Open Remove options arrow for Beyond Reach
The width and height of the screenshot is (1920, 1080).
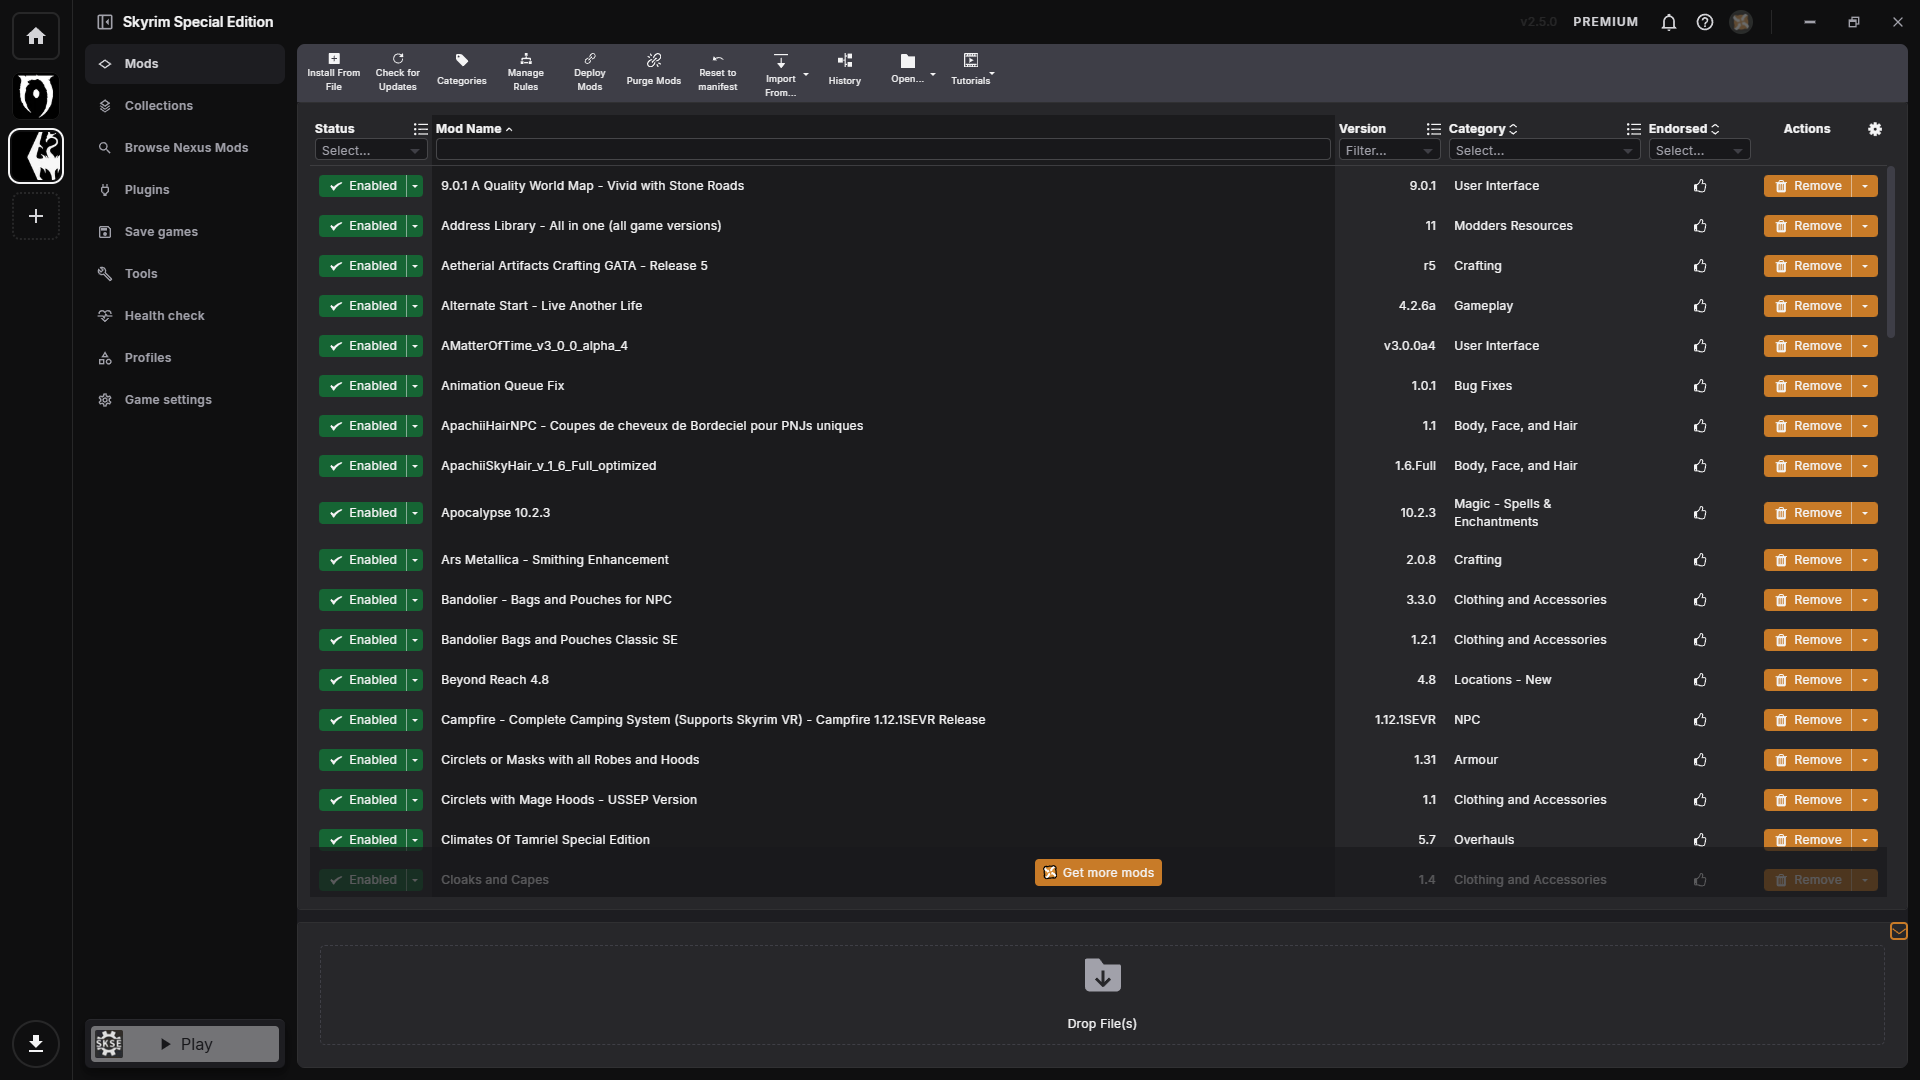point(1865,680)
